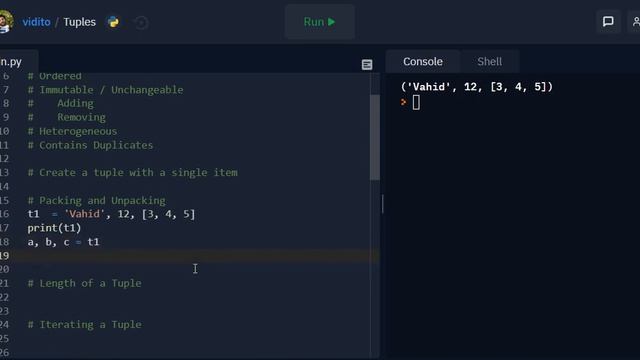The image size is (640, 360).
Task: Click line number 19 in gutter
Action: point(4,256)
